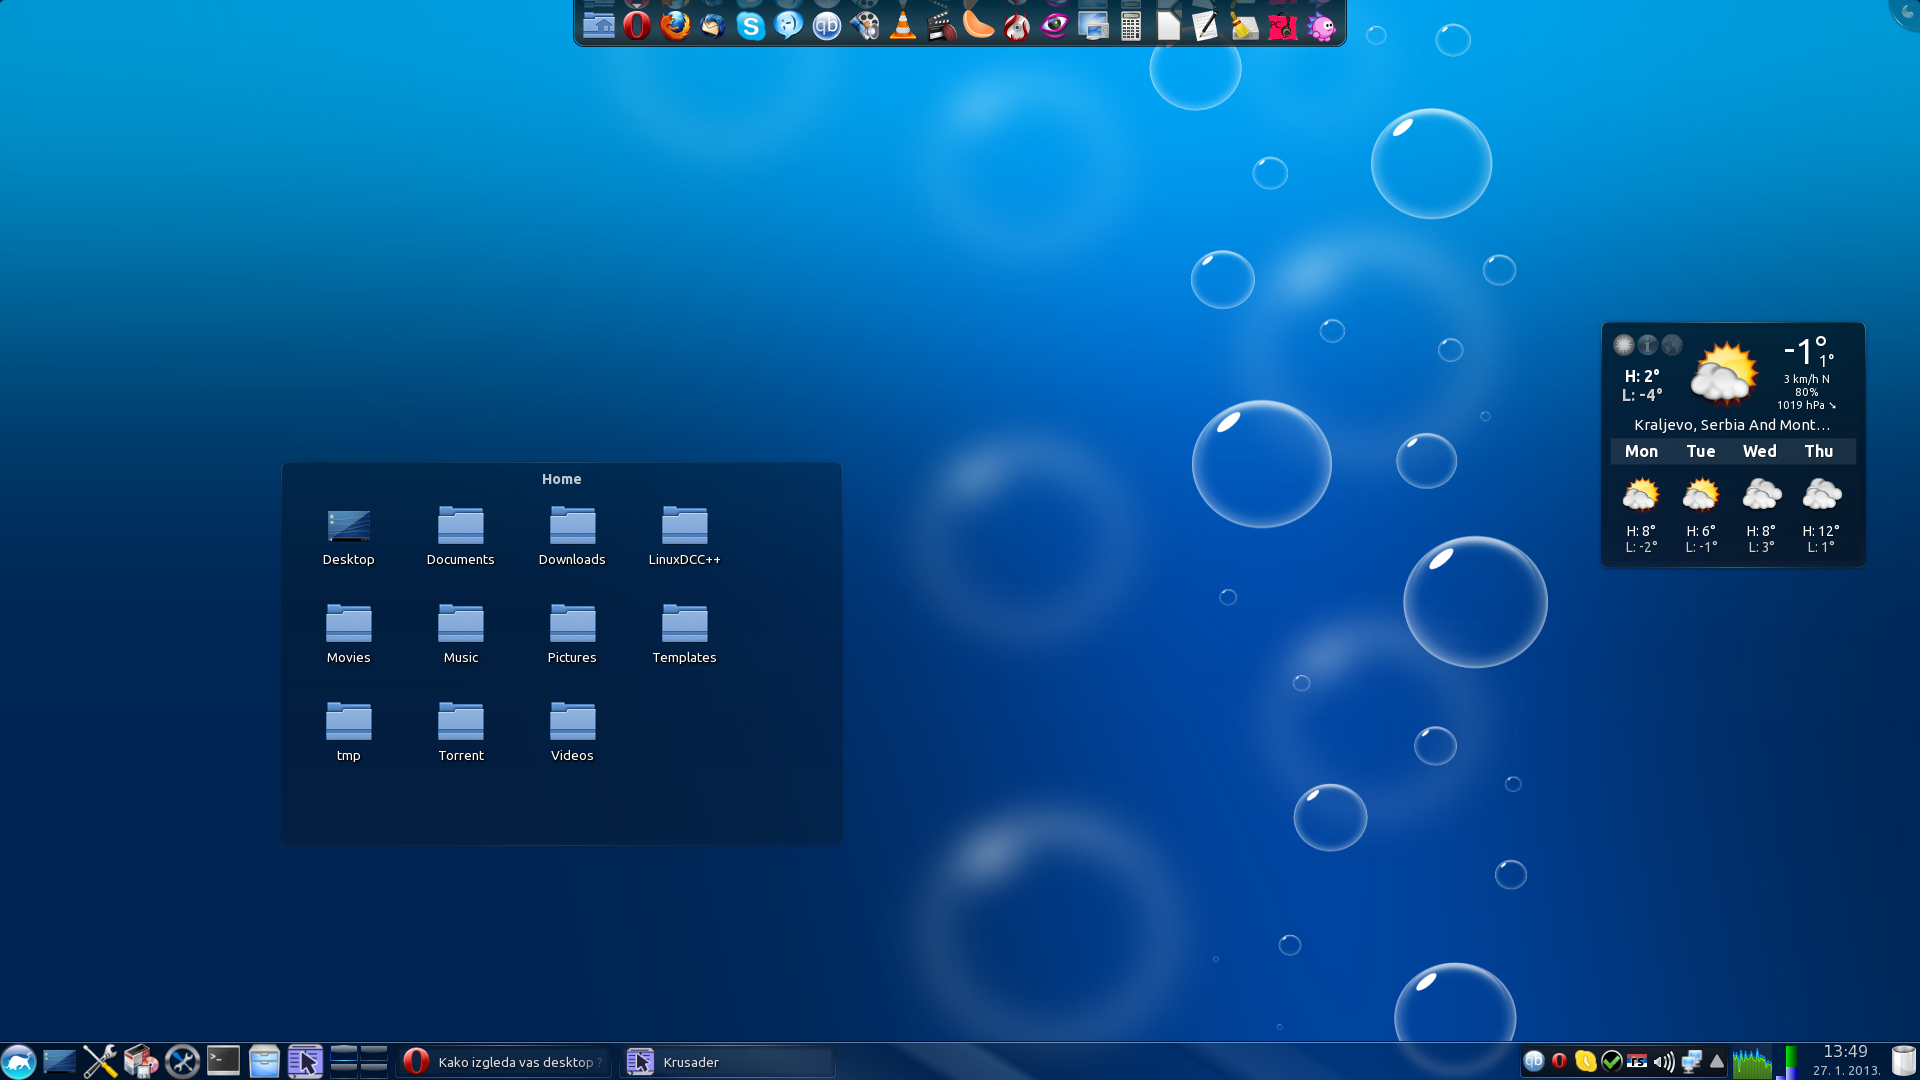This screenshot has height=1080, width=1920.
Task: Open the terminal from the bottom panel
Action: 223,1061
